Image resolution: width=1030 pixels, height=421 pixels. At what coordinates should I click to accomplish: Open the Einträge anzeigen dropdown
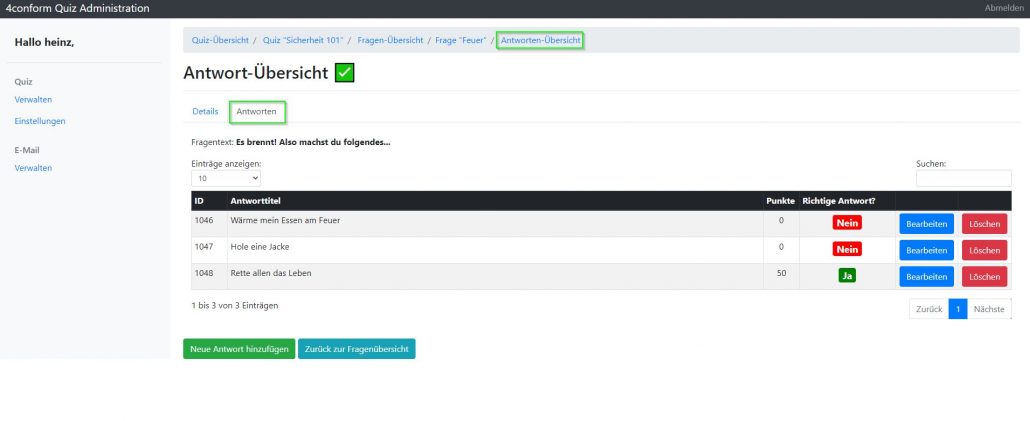[226, 178]
